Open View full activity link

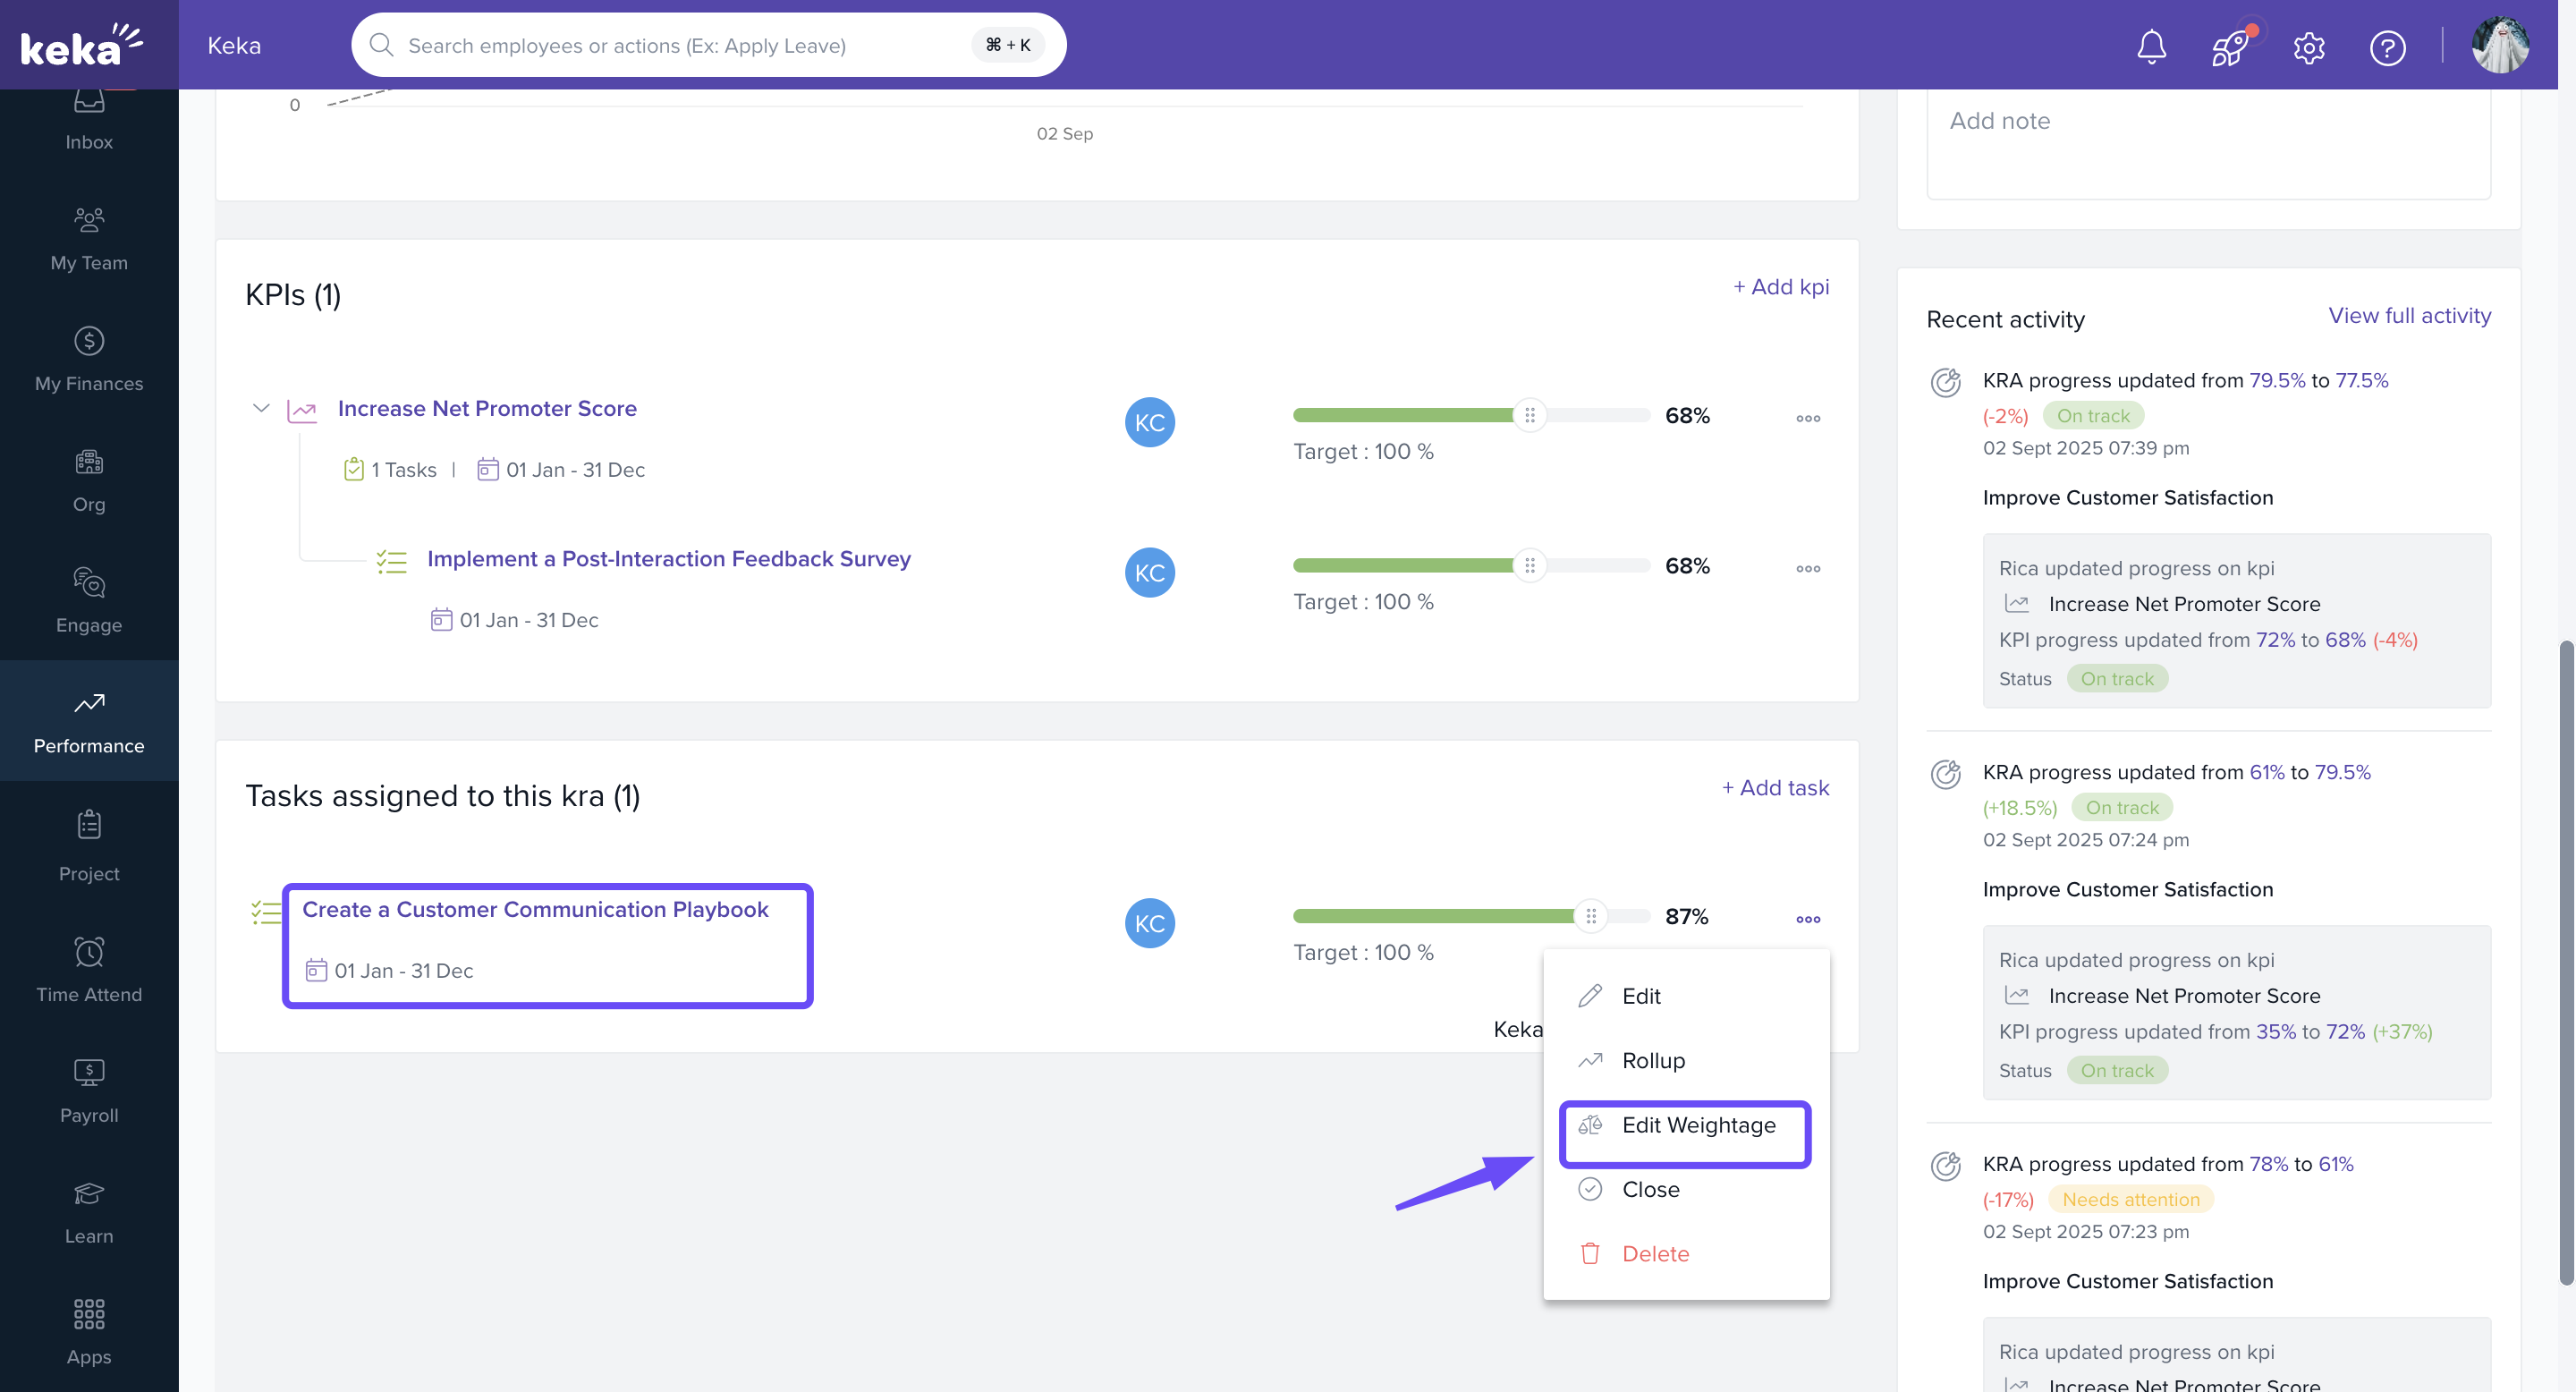coord(2409,316)
